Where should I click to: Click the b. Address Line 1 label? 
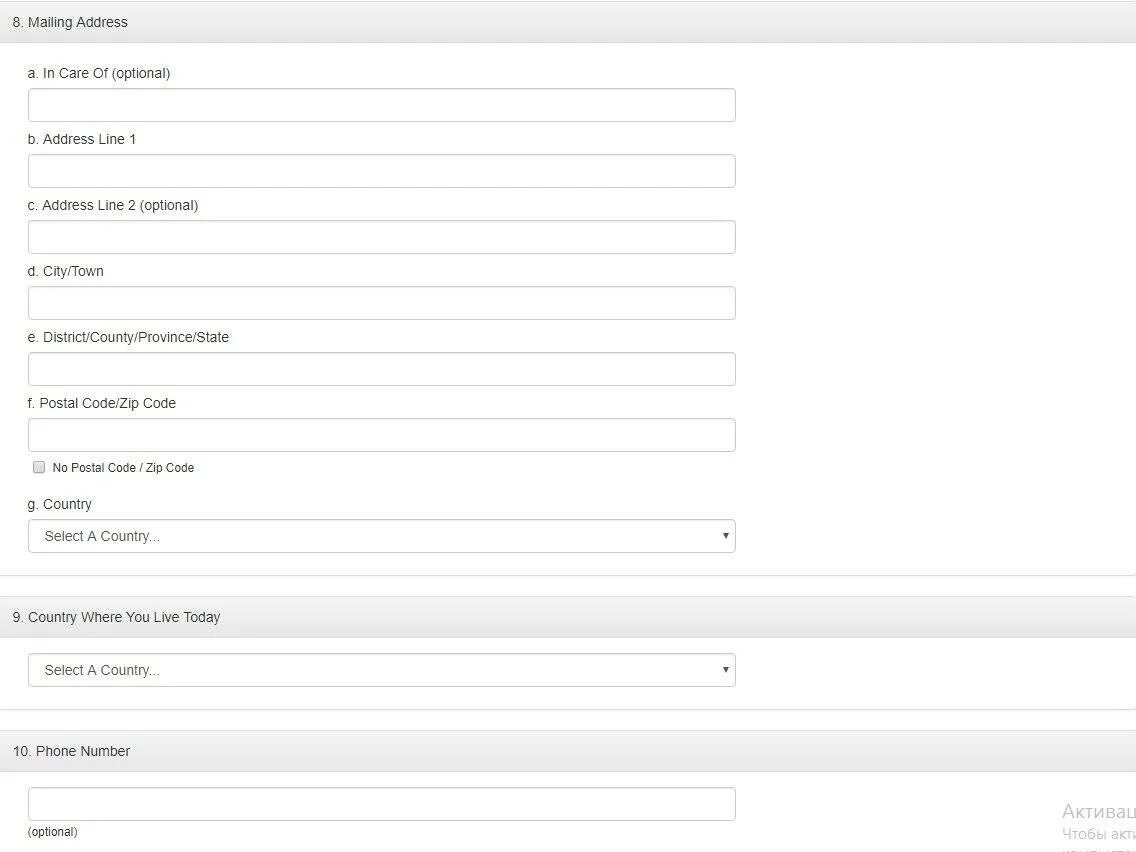coord(82,139)
